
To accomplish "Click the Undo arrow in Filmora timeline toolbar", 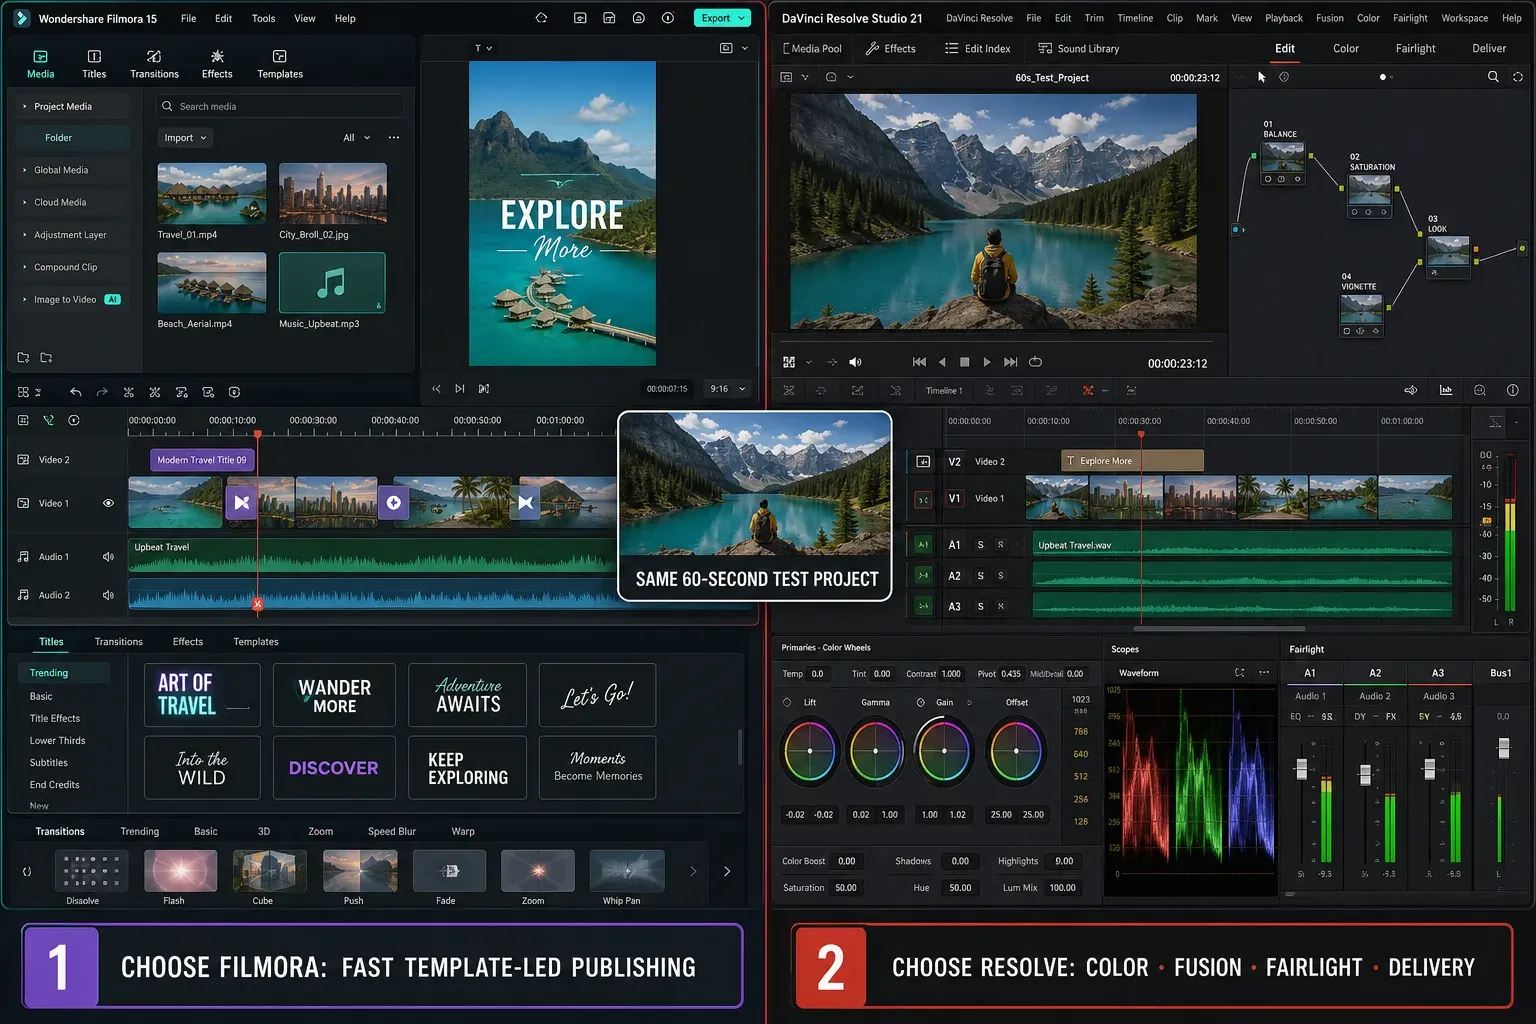I will [75, 392].
